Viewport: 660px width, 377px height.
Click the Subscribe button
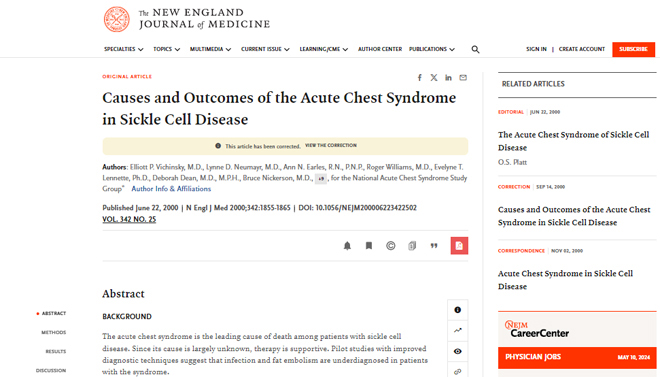click(633, 49)
